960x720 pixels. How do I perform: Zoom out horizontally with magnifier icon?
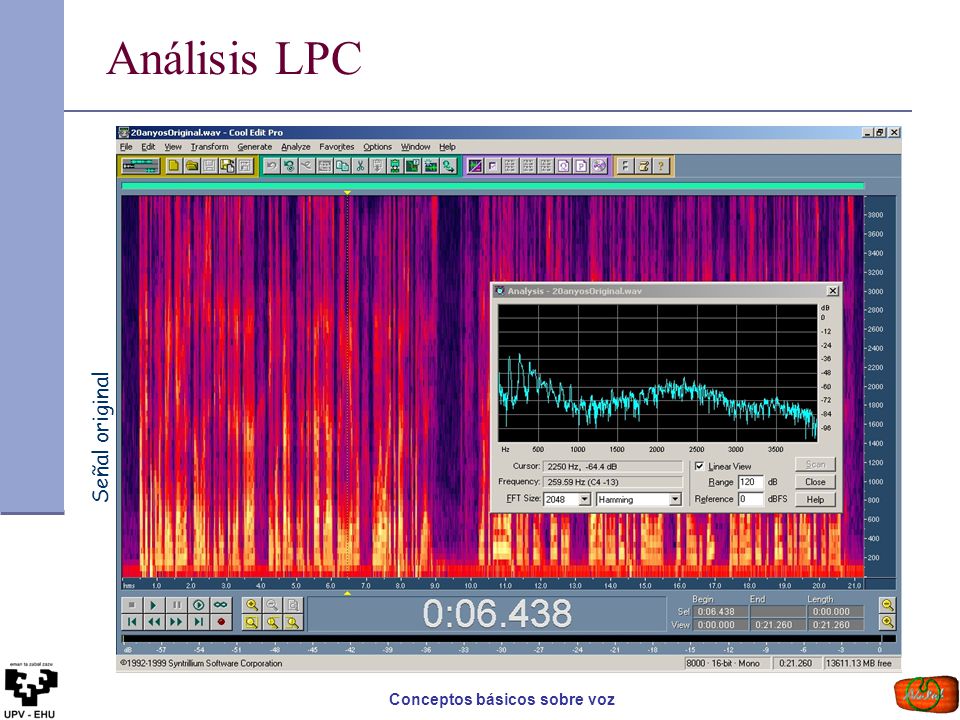click(272, 605)
